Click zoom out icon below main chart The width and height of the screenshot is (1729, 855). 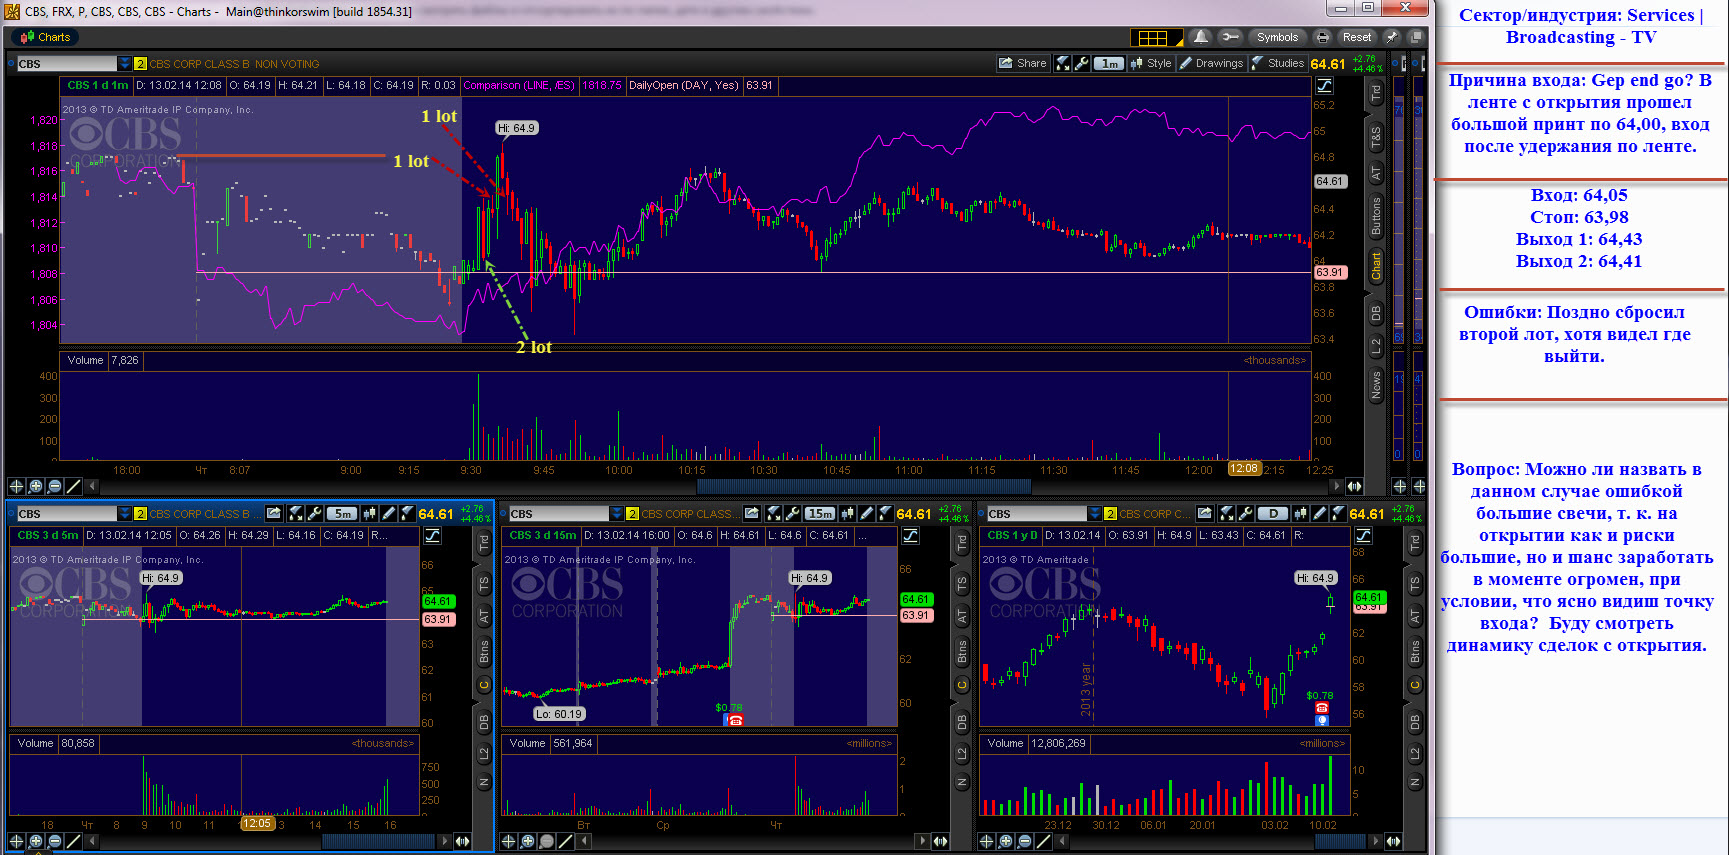[55, 486]
